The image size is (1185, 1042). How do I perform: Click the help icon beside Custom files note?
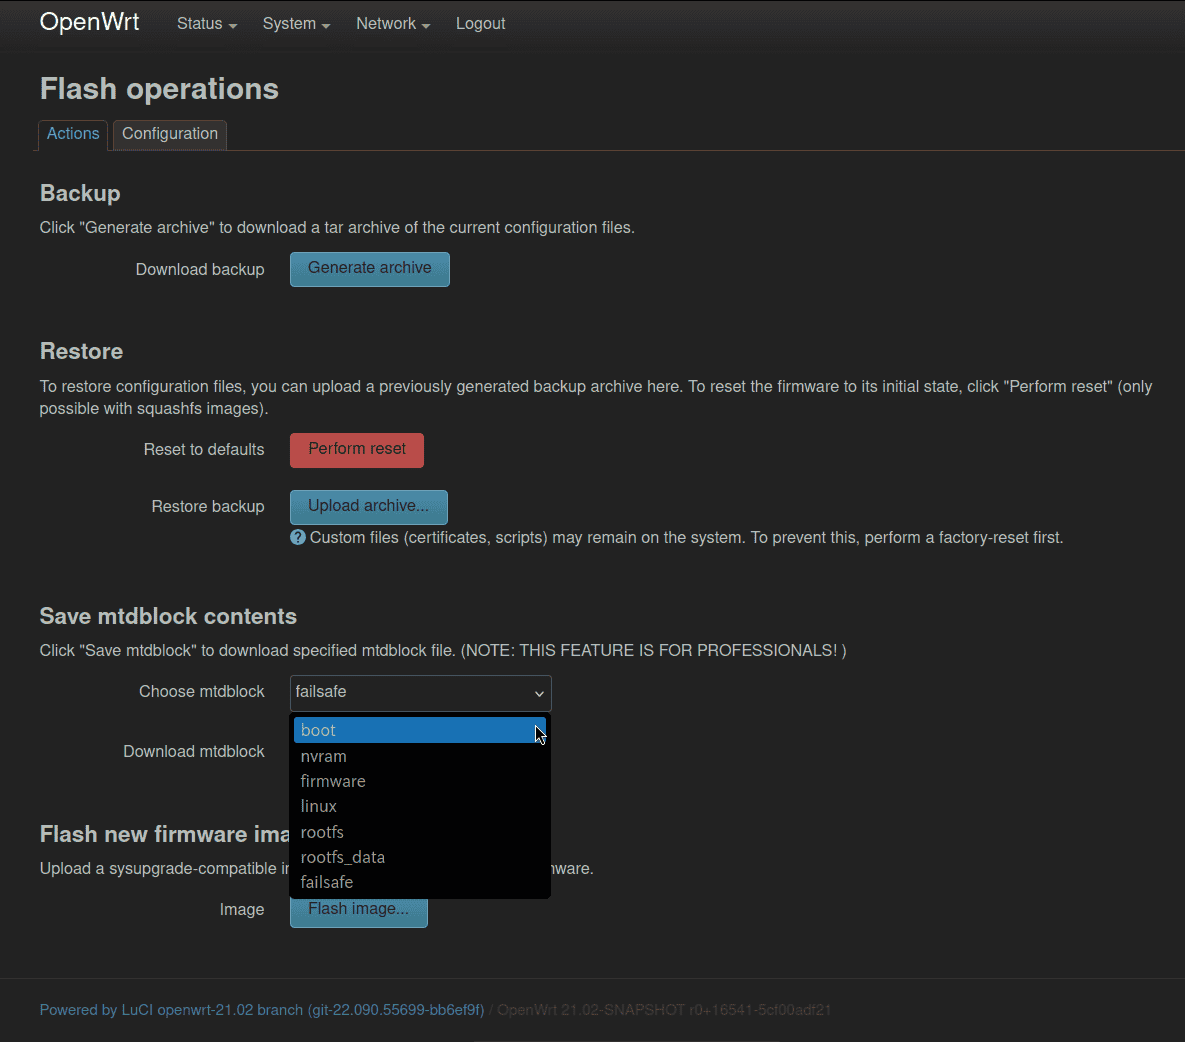point(298,537)
